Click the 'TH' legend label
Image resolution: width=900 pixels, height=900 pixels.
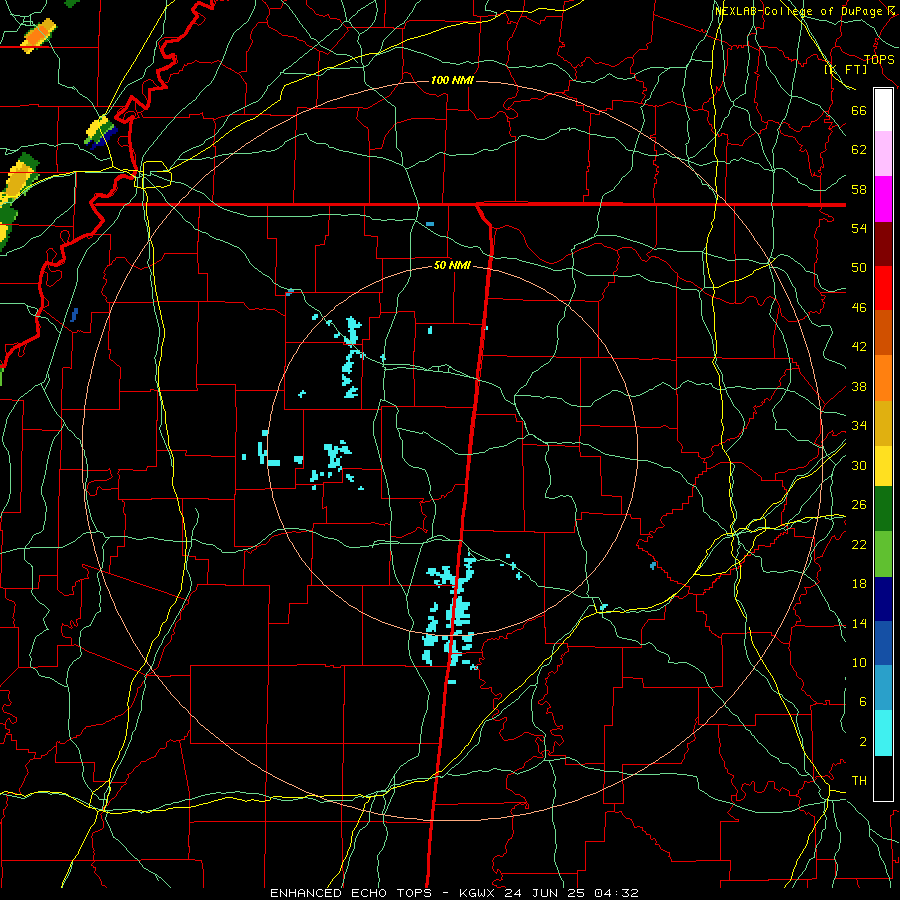pos(859,781)
